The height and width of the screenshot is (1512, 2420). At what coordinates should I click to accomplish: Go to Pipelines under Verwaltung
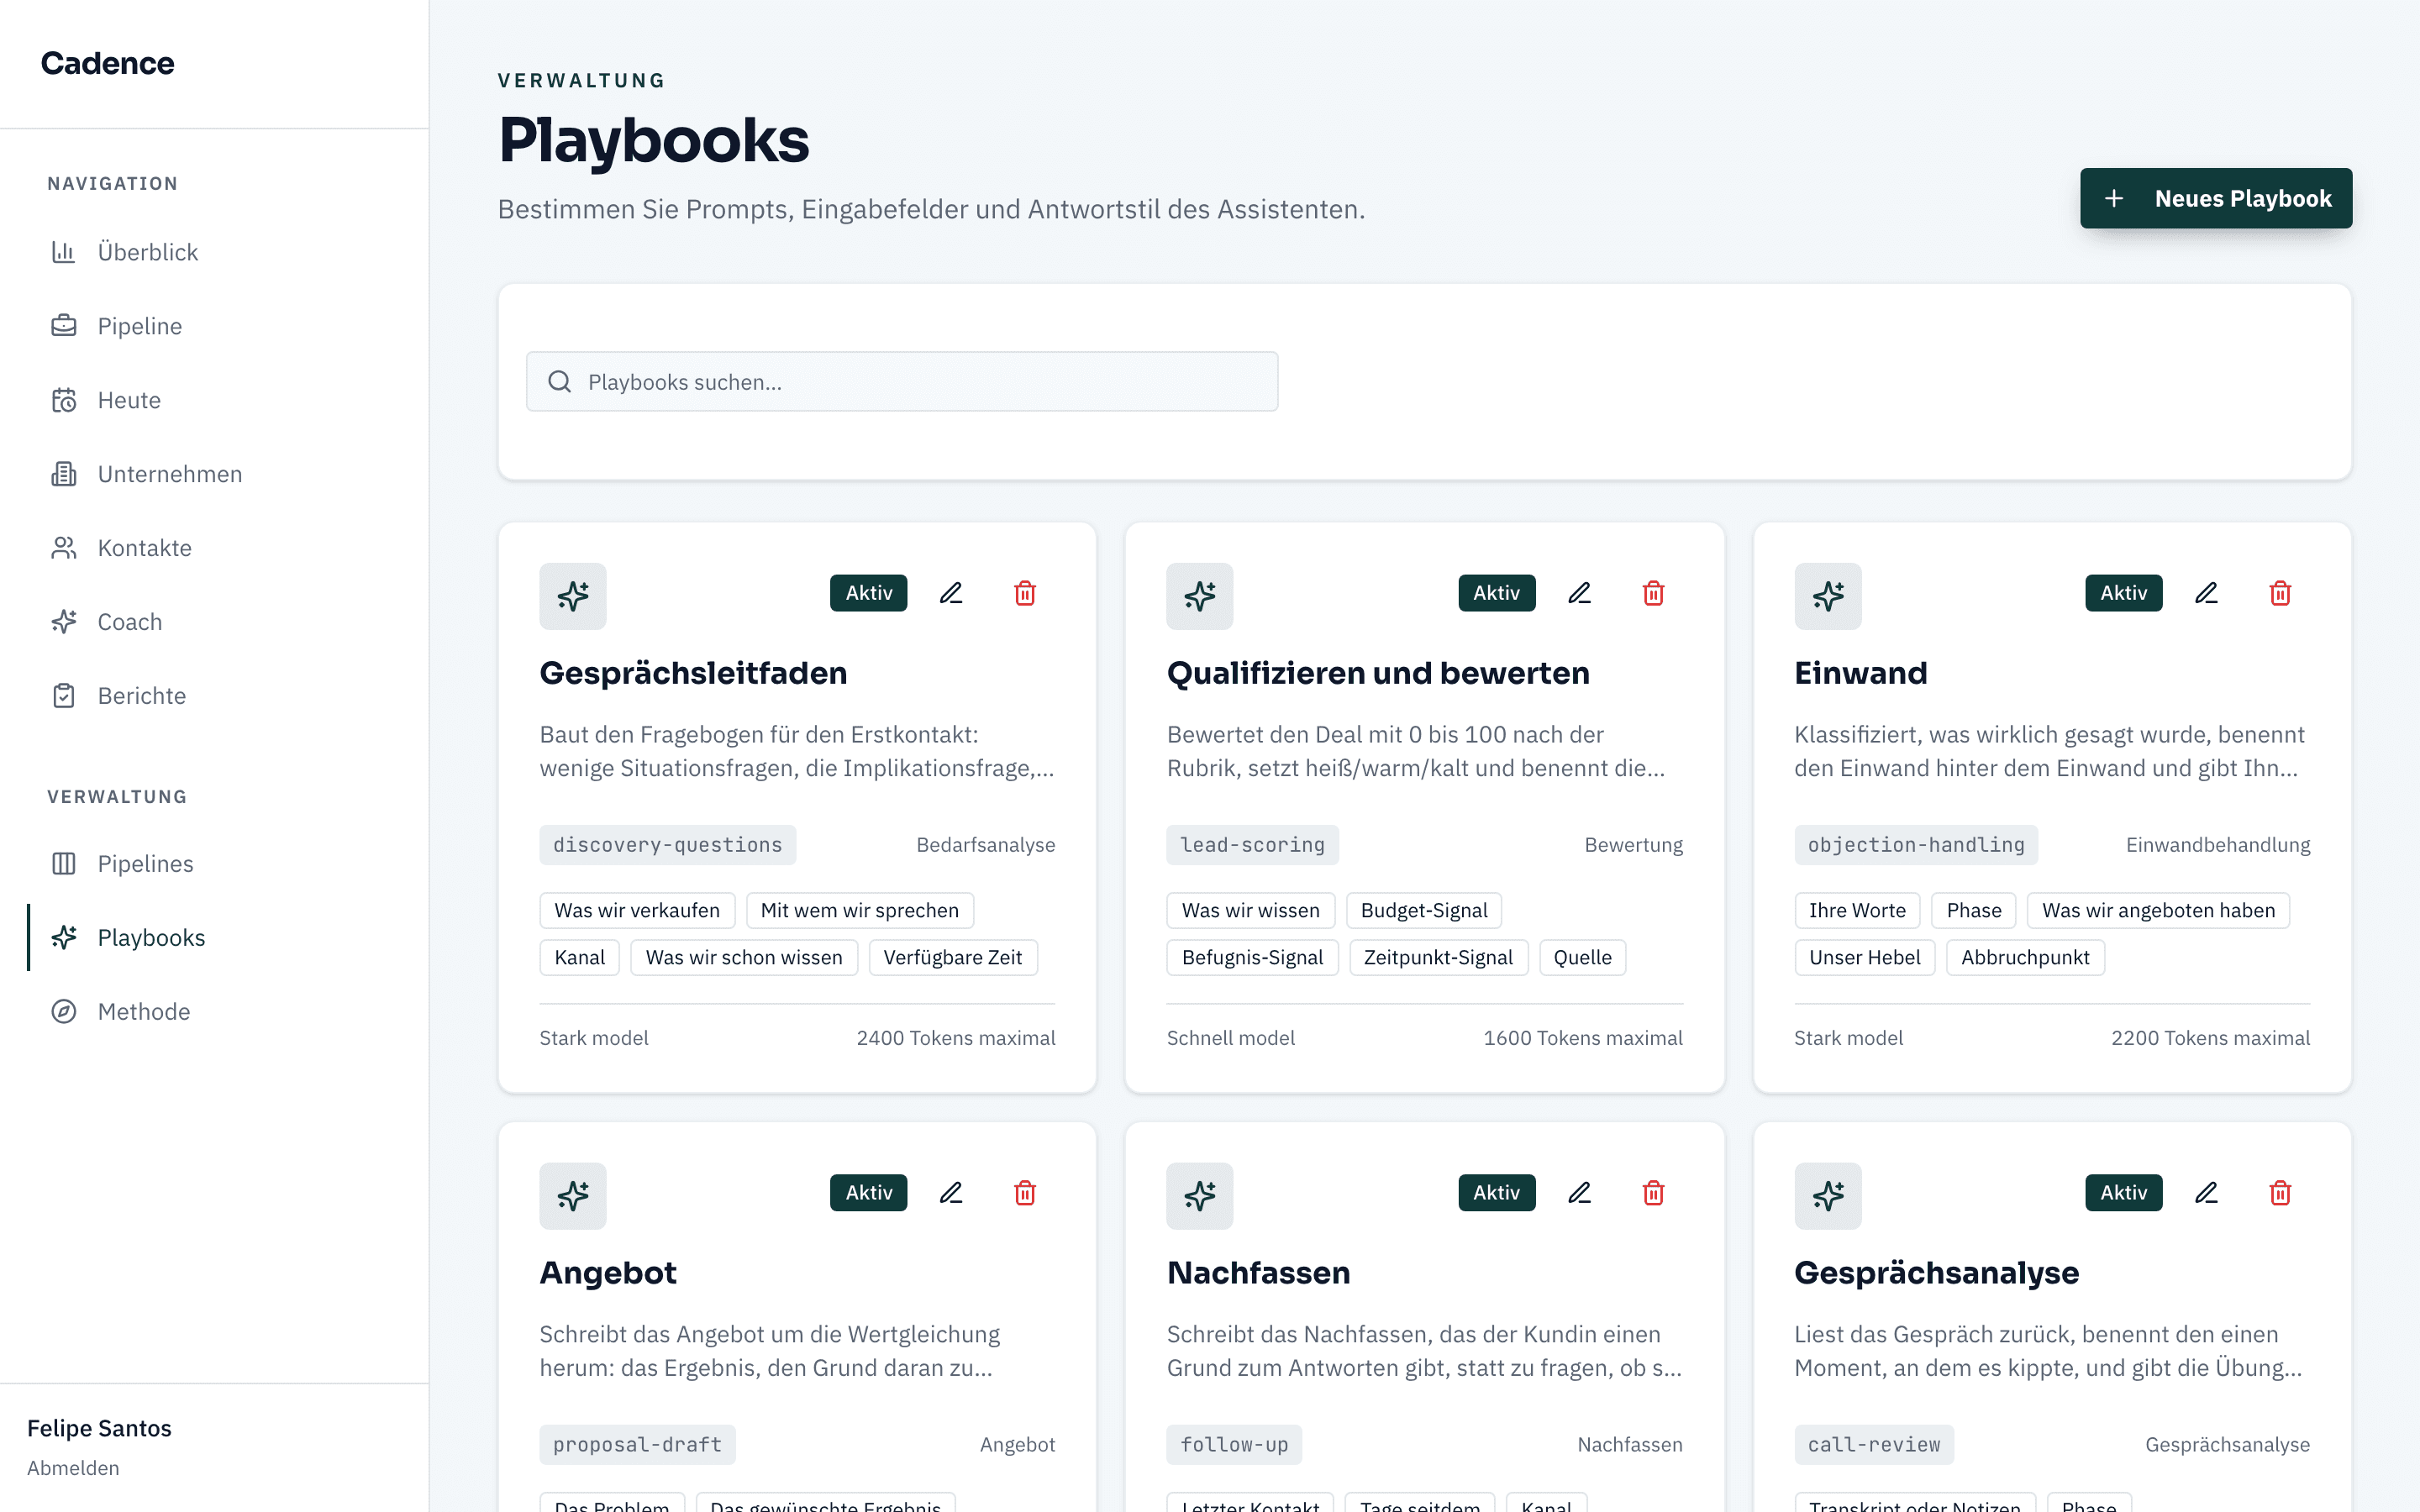click(x=215, y=864)
